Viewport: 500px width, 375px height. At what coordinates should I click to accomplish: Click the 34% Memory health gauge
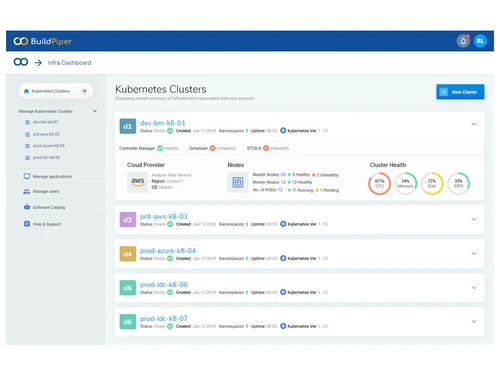point(406,183)
